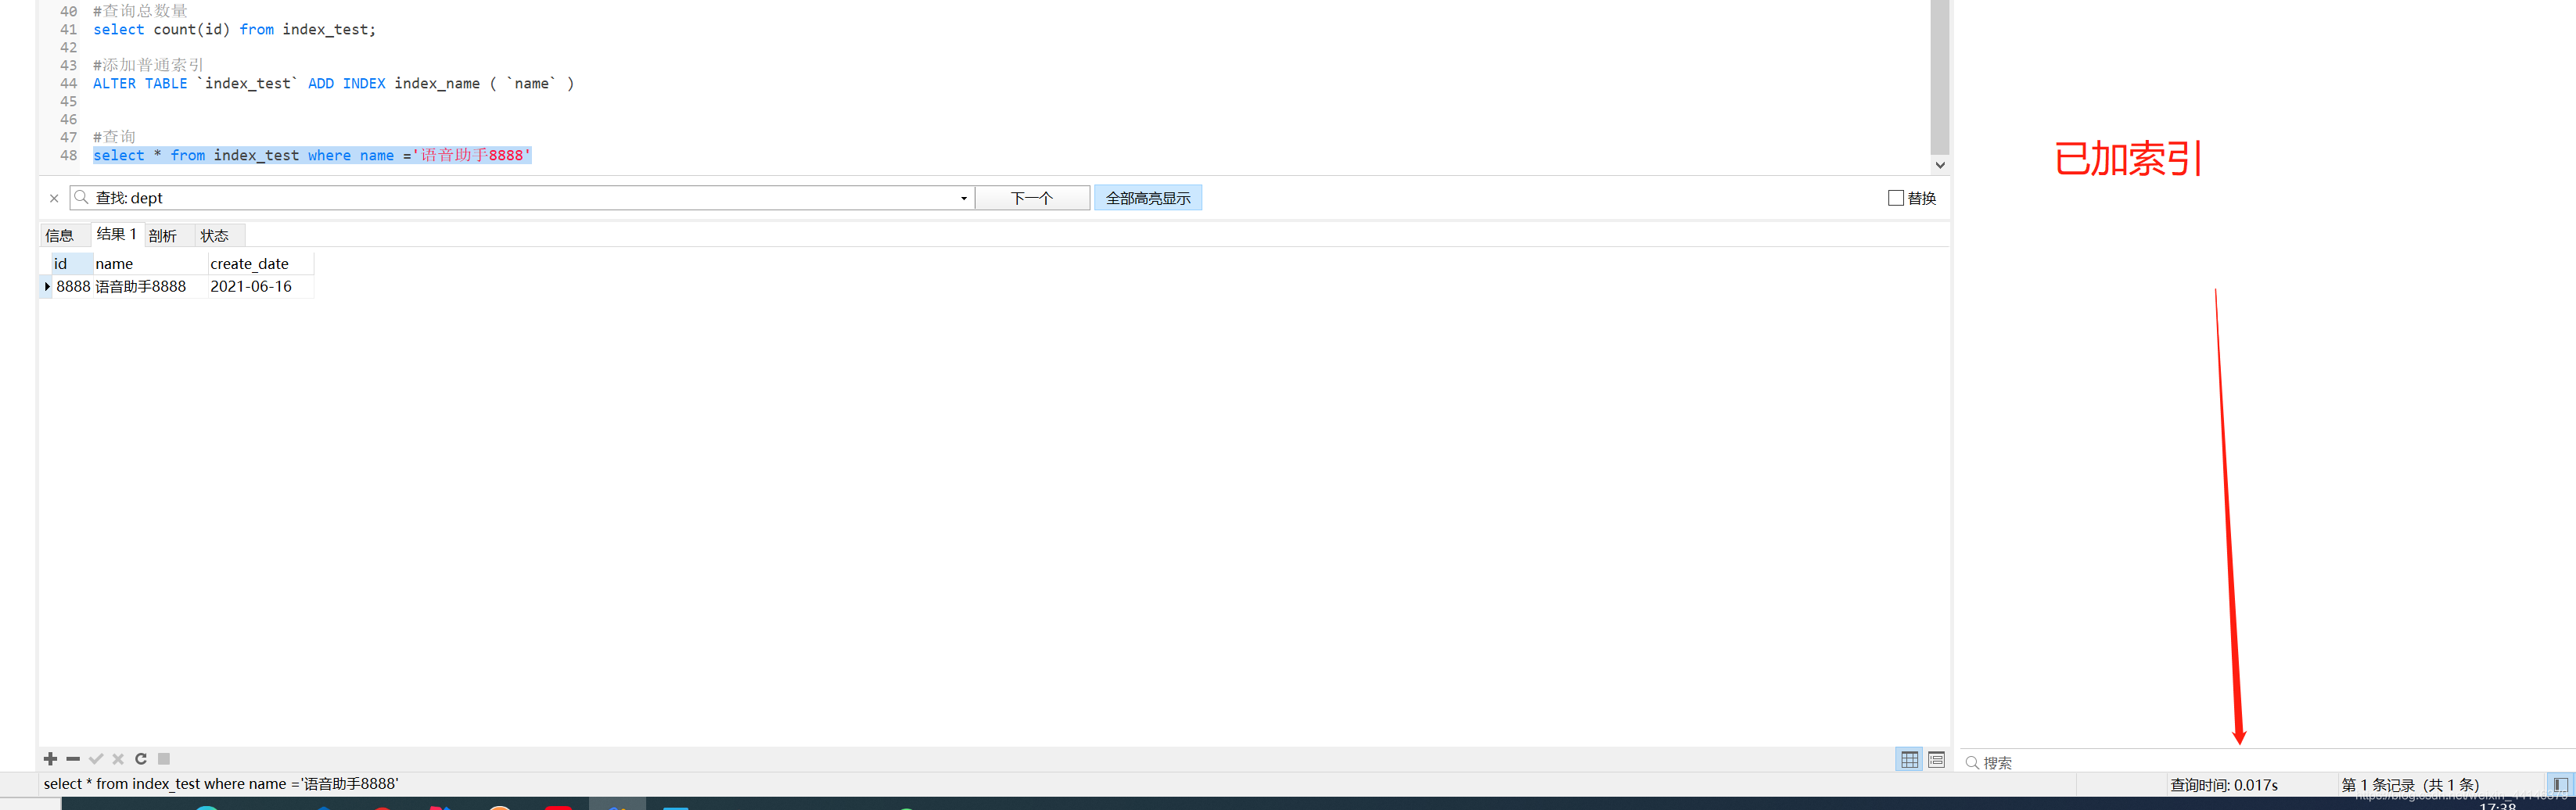Apply changes with the checkmark icon
This screenshot has height=810, width=2576.
96,759
